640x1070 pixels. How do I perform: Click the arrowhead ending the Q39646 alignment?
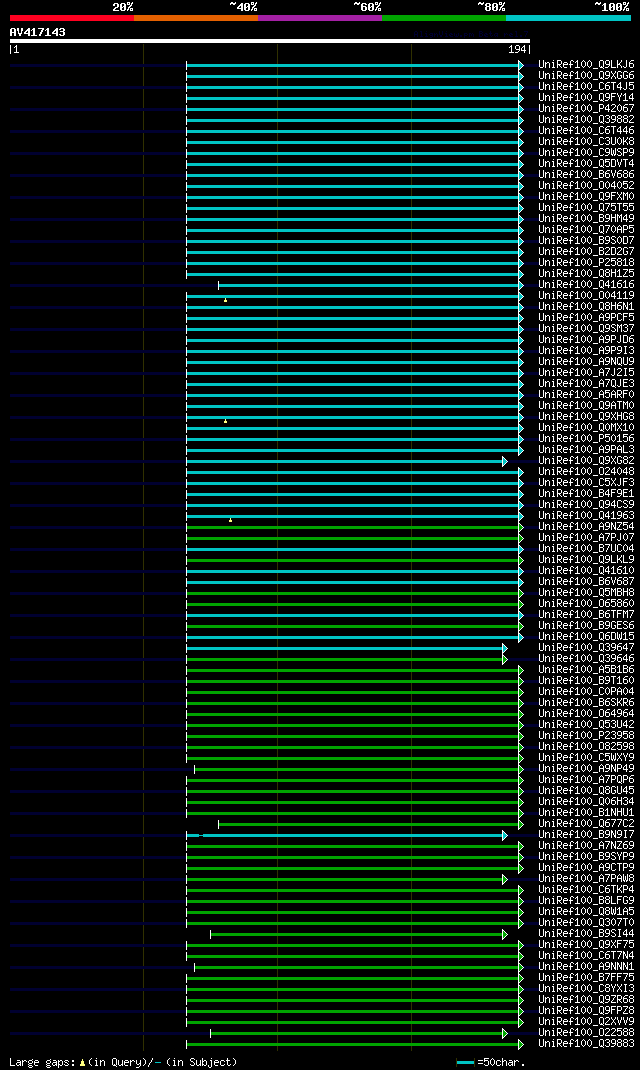tap(505, 659)
